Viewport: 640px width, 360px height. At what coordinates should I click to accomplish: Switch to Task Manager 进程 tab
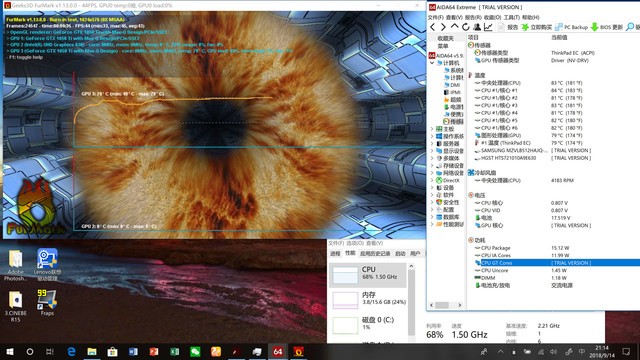pos(335,253)
